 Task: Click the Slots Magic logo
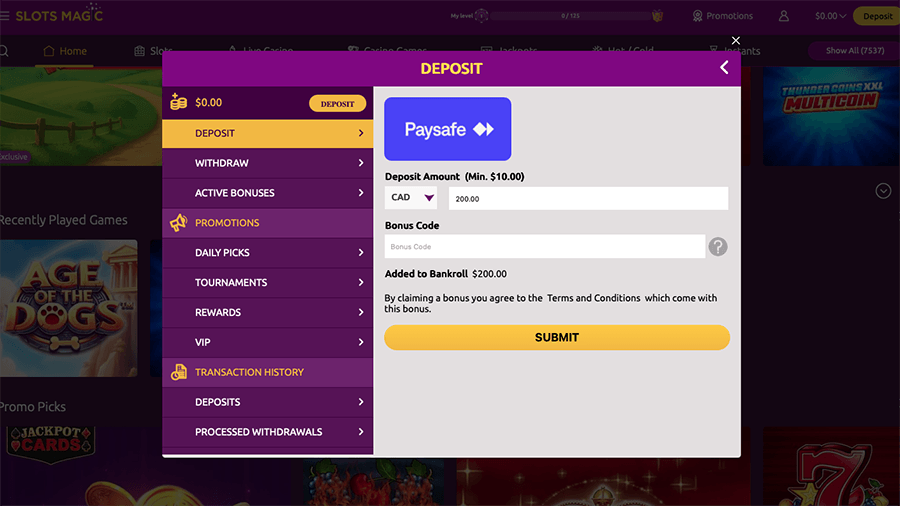pyautogui.click(x=59, y=14)
